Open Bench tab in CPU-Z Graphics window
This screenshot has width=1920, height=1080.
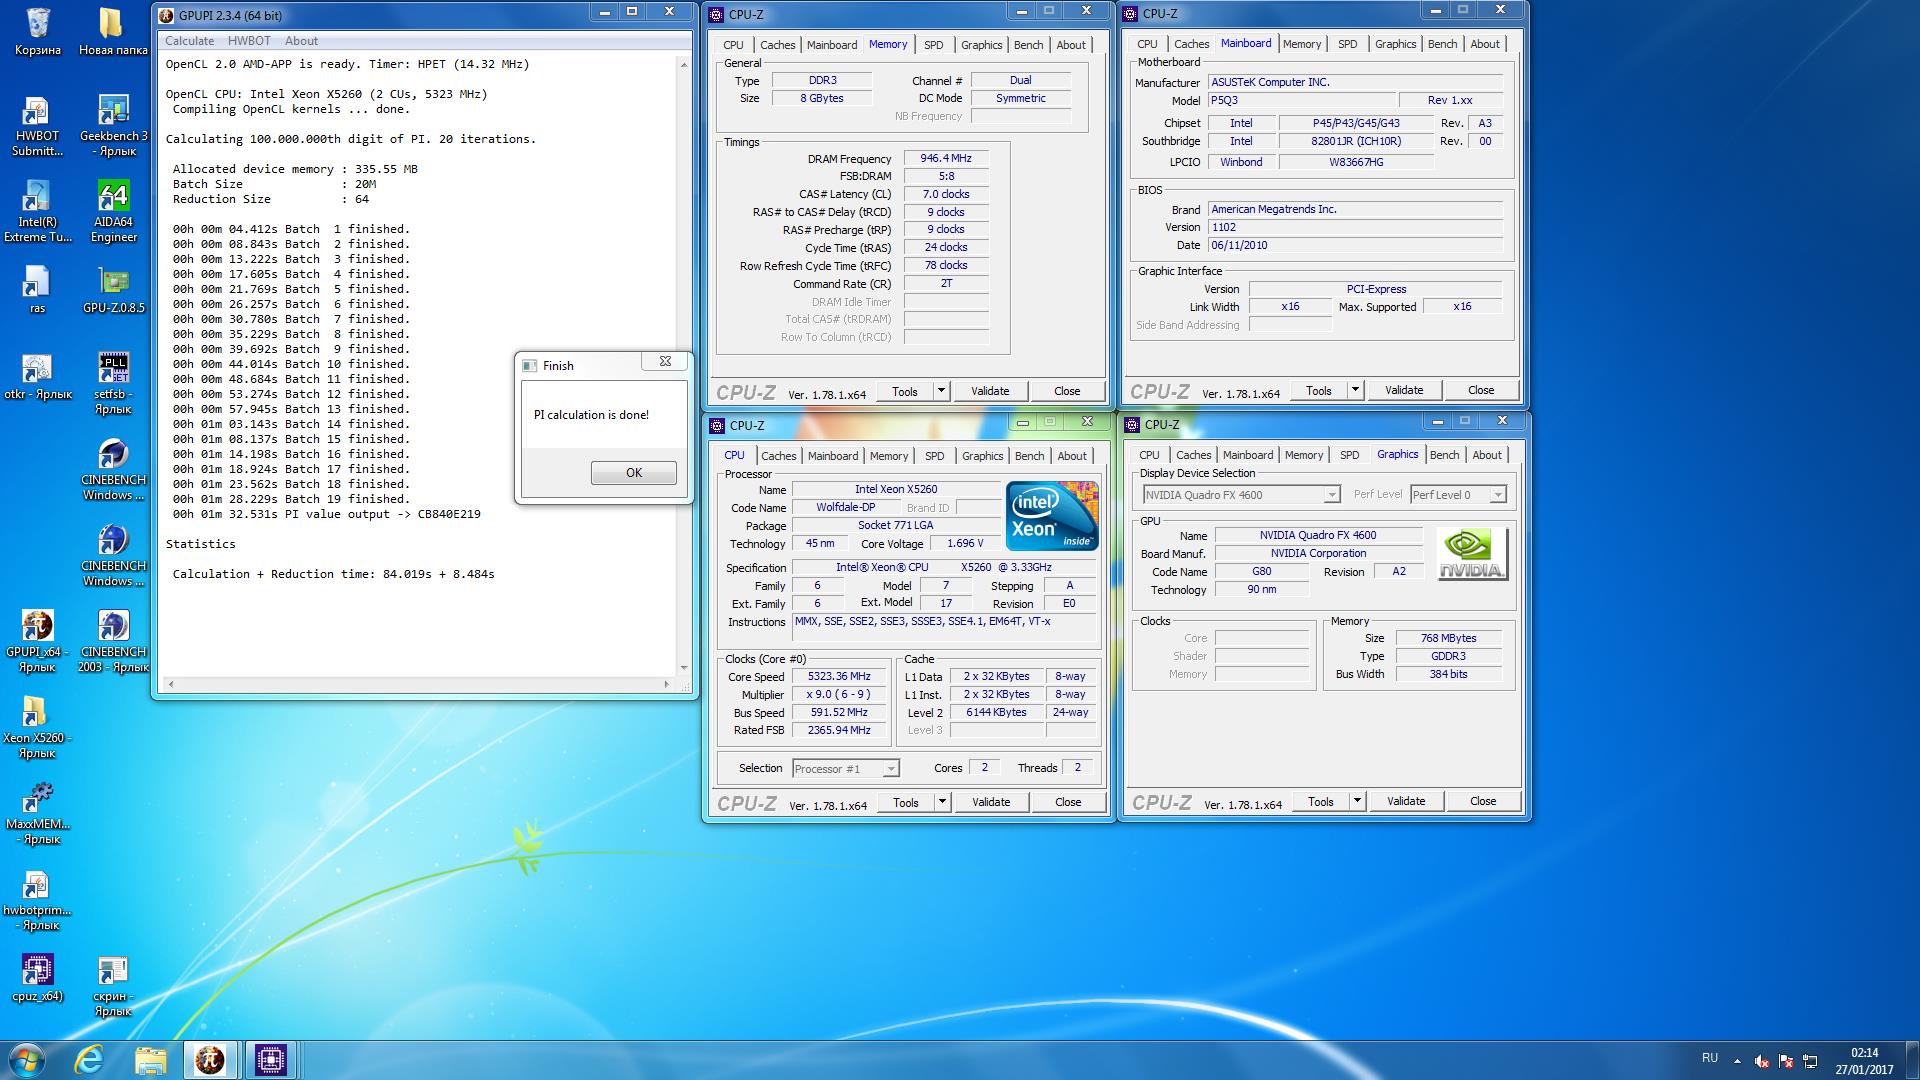coord(1444,455)
